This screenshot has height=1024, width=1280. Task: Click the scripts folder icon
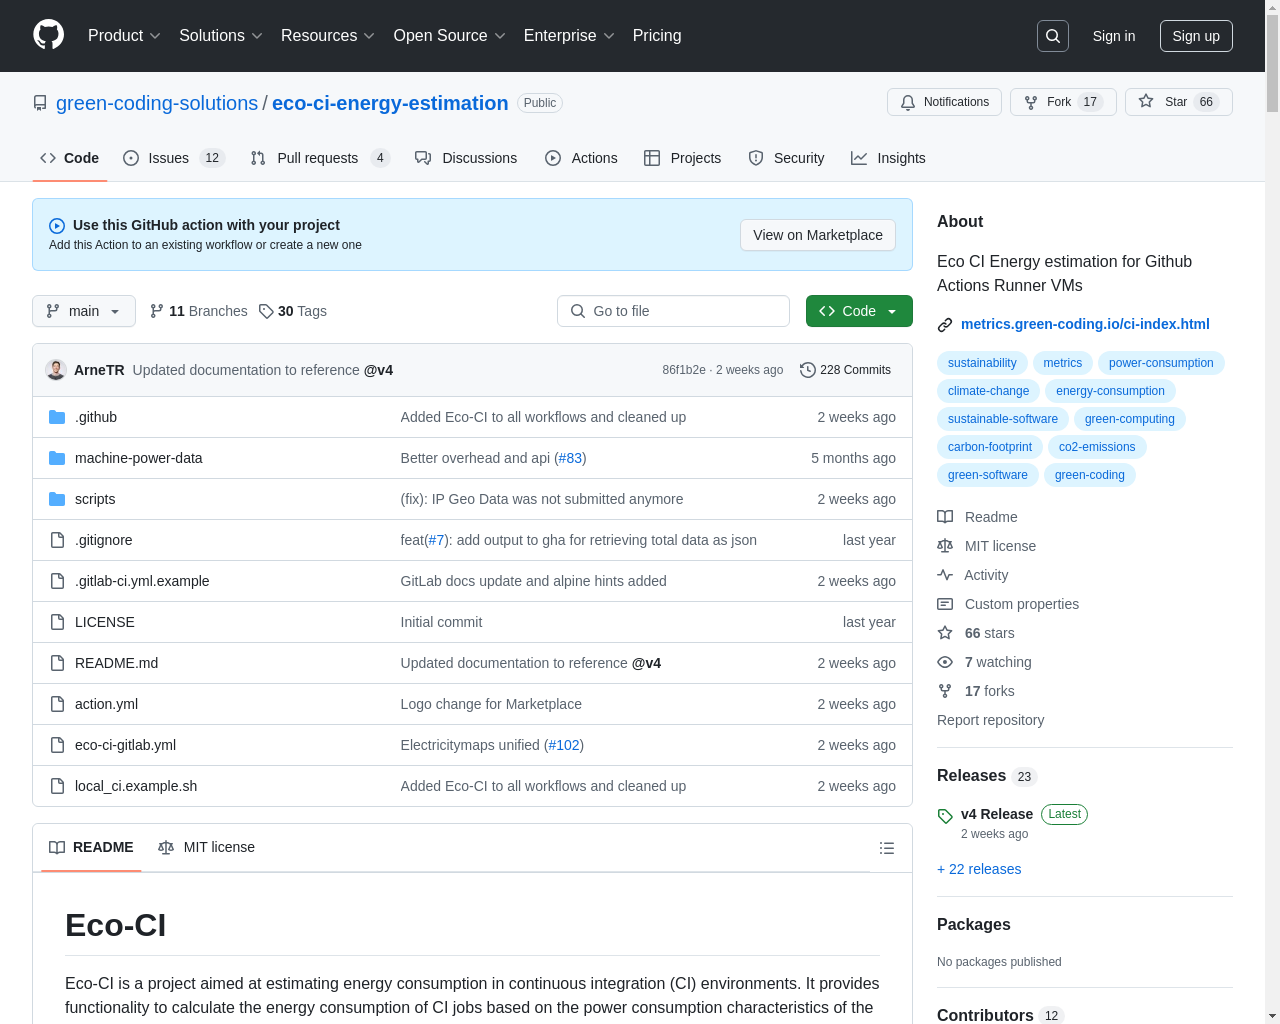tap(57, 499)
